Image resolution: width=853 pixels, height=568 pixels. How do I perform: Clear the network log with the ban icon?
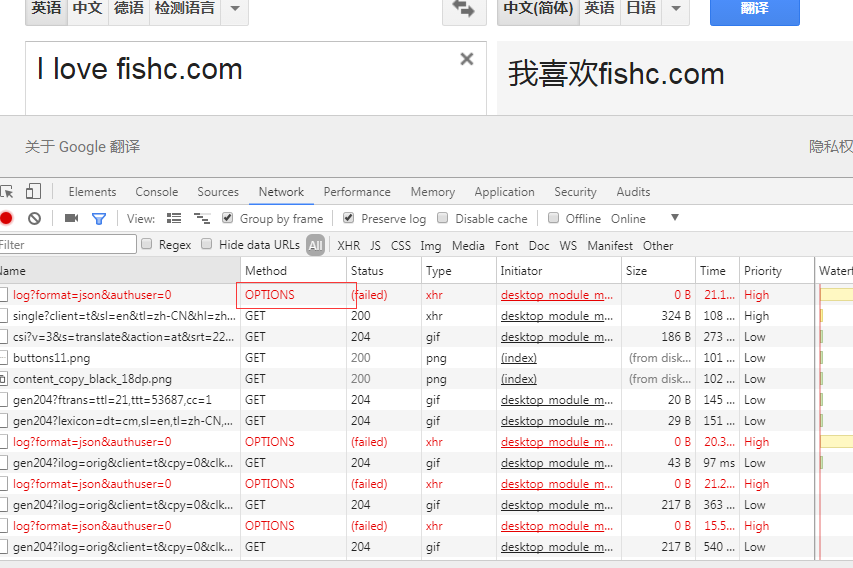click(34, 219)
